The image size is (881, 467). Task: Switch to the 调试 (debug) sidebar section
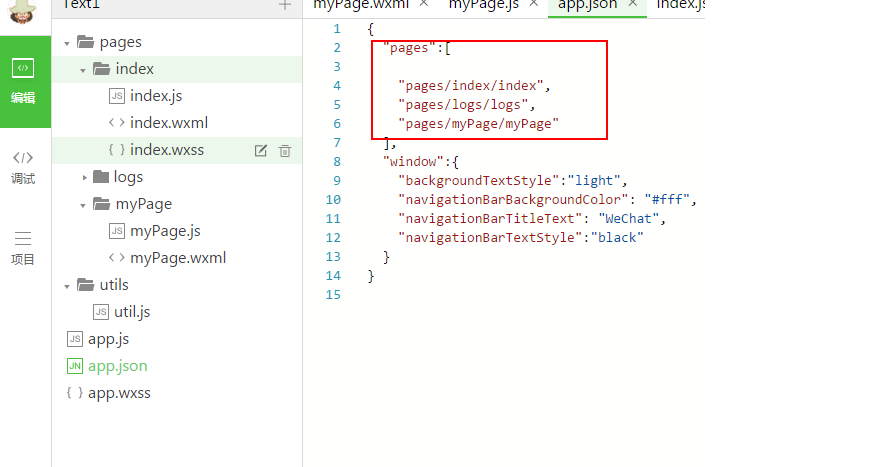[x=23, y=167]
